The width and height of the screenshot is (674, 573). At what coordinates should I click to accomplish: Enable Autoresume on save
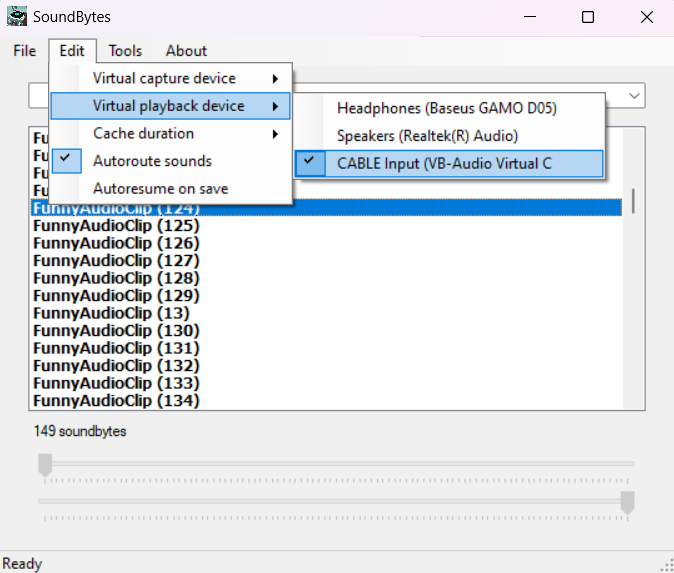click(x=160, y=188)
